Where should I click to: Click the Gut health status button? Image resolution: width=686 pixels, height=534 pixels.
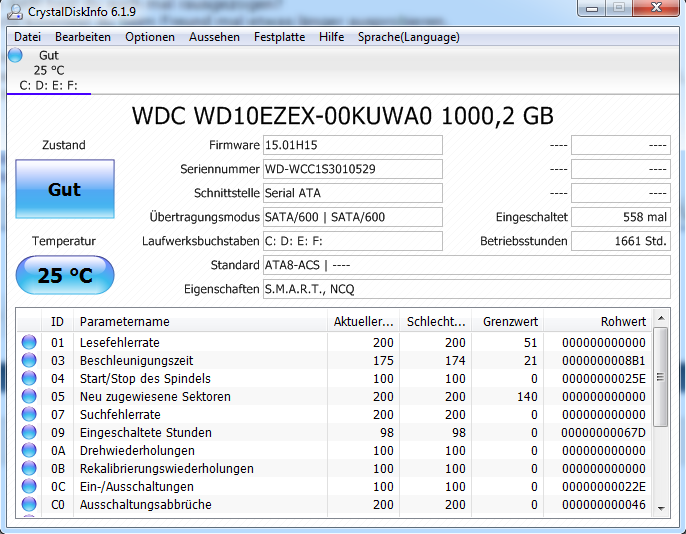point(65,189)
